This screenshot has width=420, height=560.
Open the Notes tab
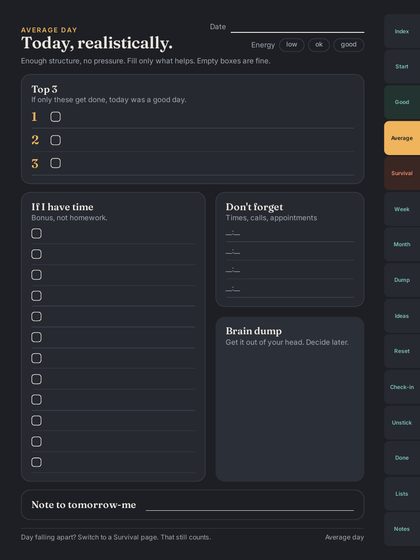[x=402, y=529]
